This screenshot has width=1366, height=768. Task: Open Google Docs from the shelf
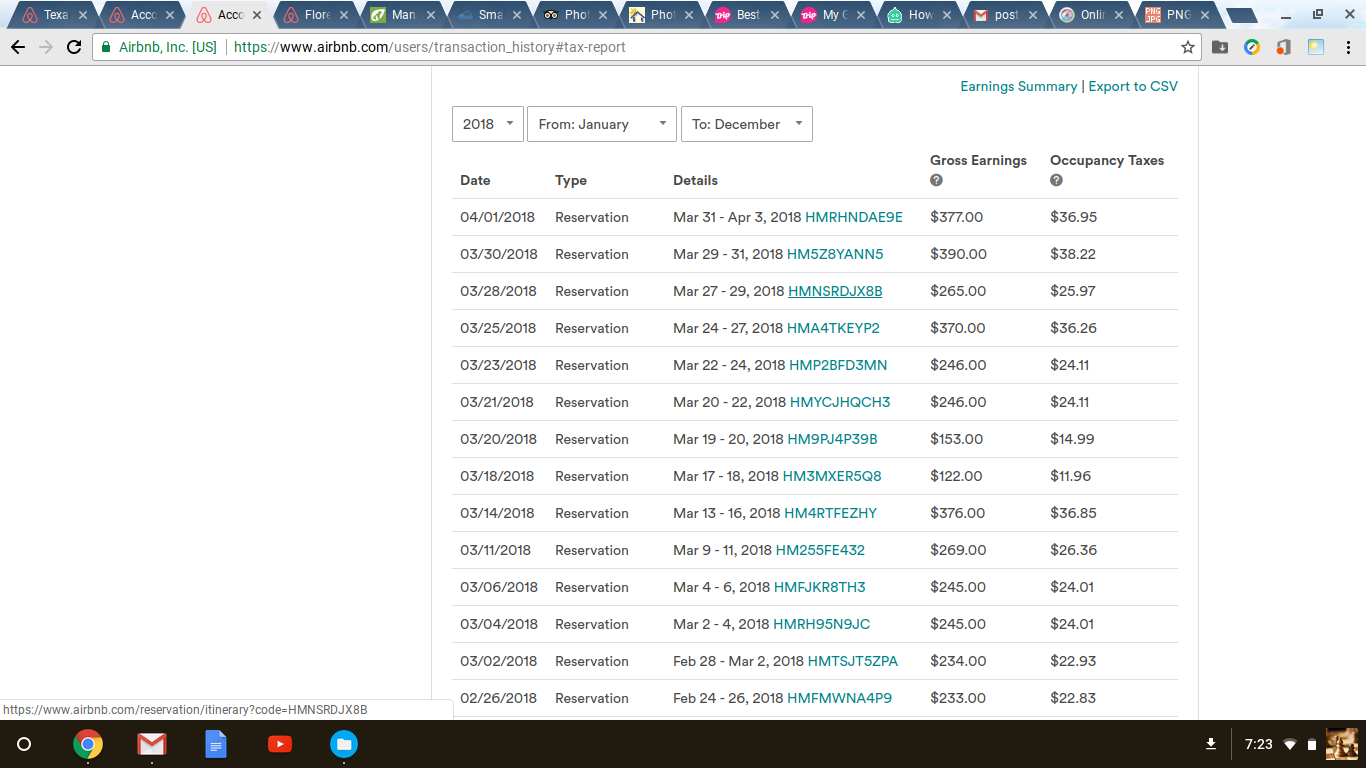[216, 744]
